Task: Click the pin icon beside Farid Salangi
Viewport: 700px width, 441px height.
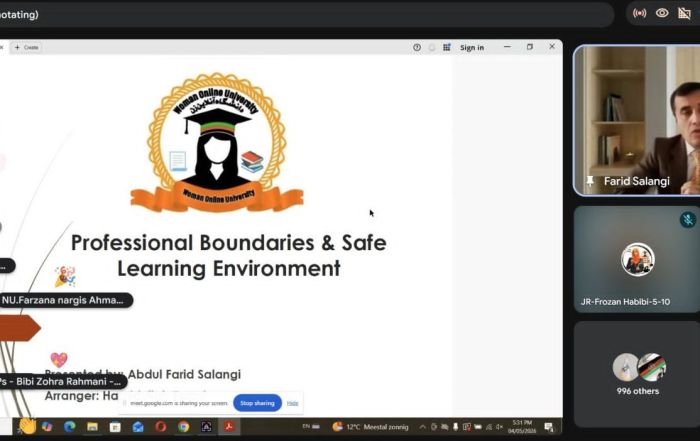Action: pos(592,182)
